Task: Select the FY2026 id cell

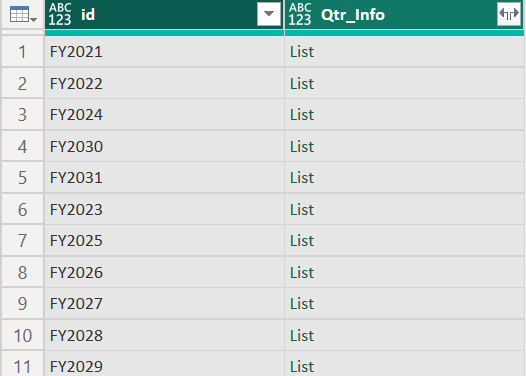Action: point(164,272)
